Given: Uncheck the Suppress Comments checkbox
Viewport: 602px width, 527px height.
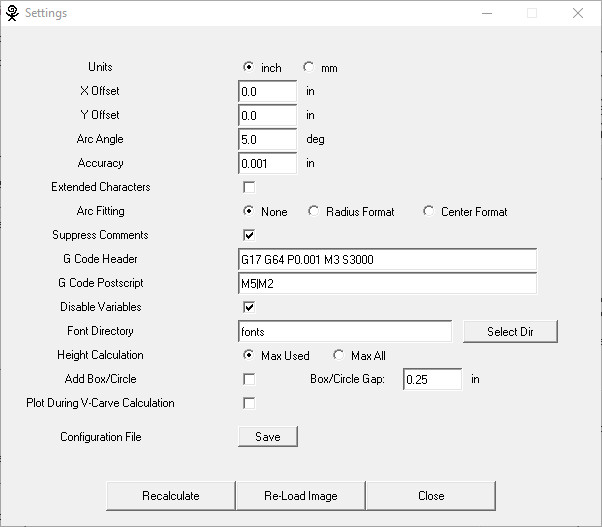Looking at the screenshot, I should [x=249, y=235].
